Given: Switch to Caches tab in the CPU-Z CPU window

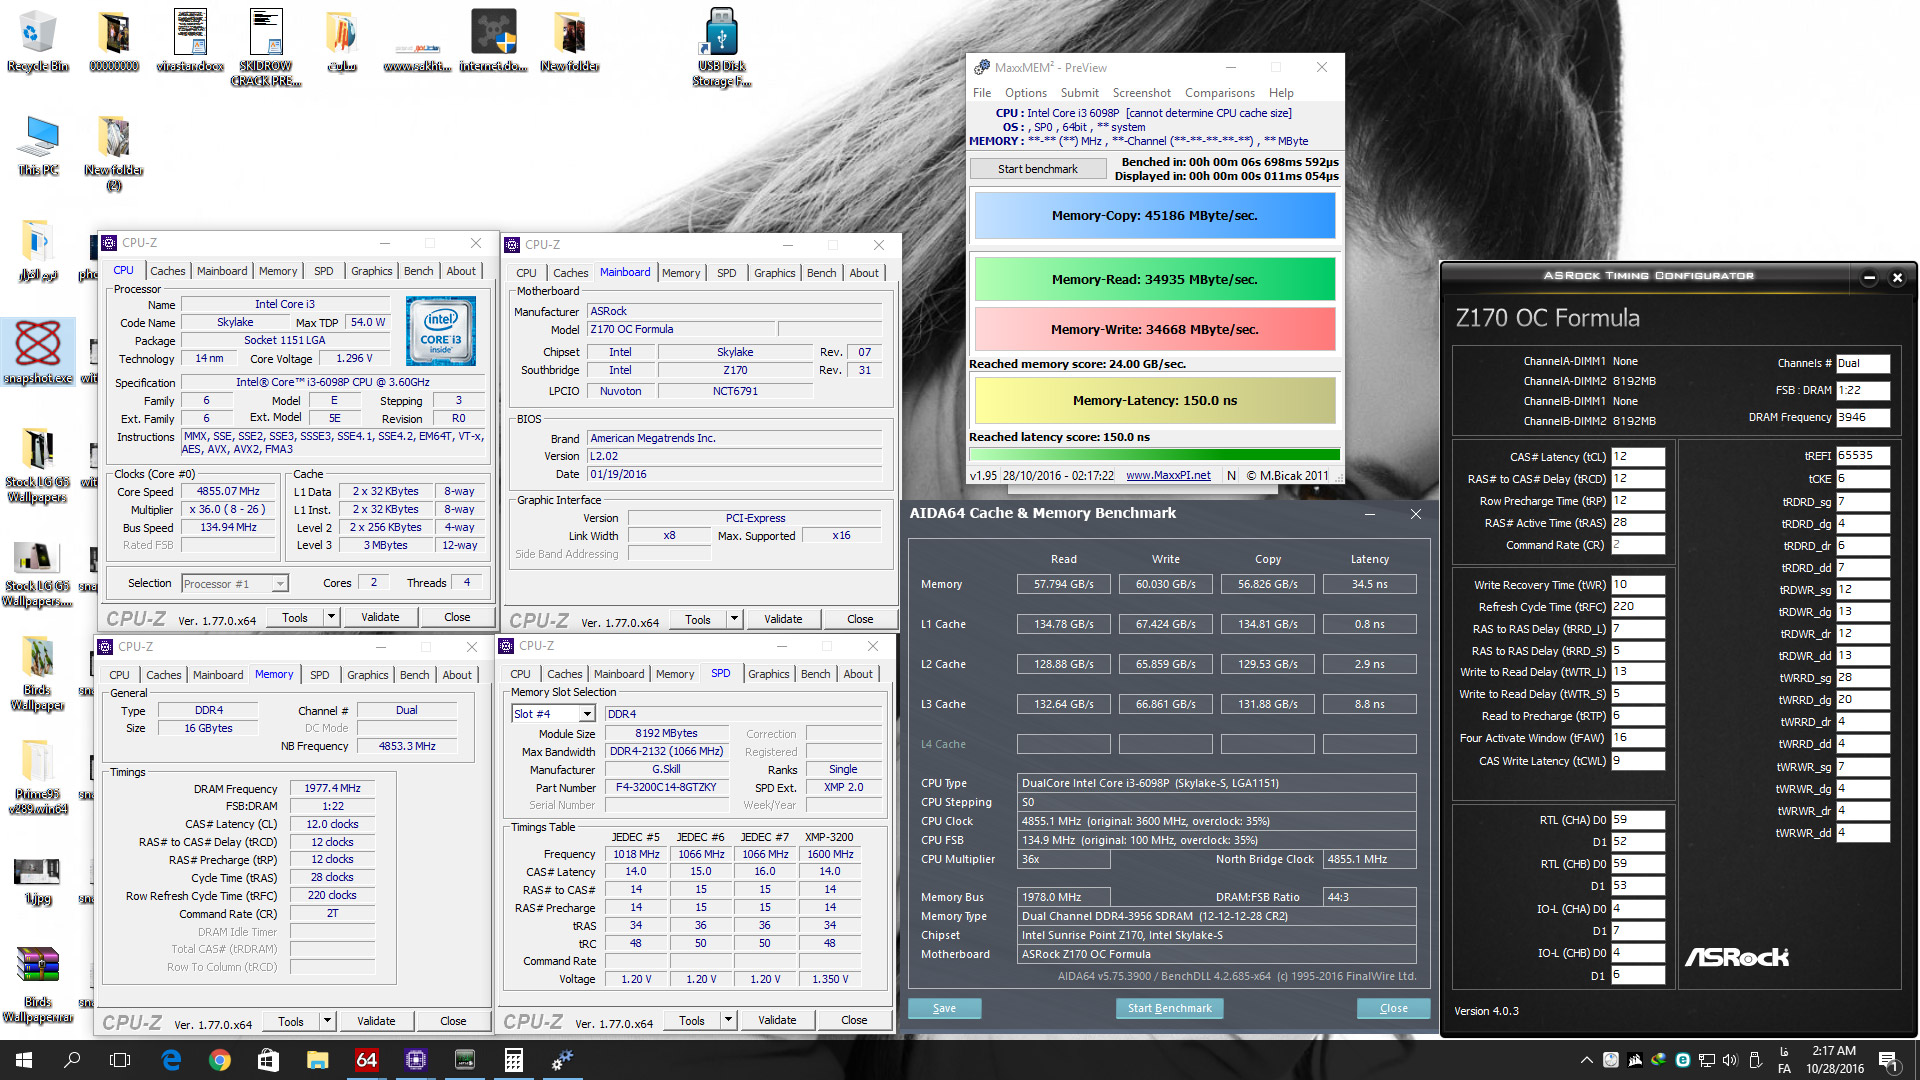Looking at the screenshot, I should click(x=168, y=271).
